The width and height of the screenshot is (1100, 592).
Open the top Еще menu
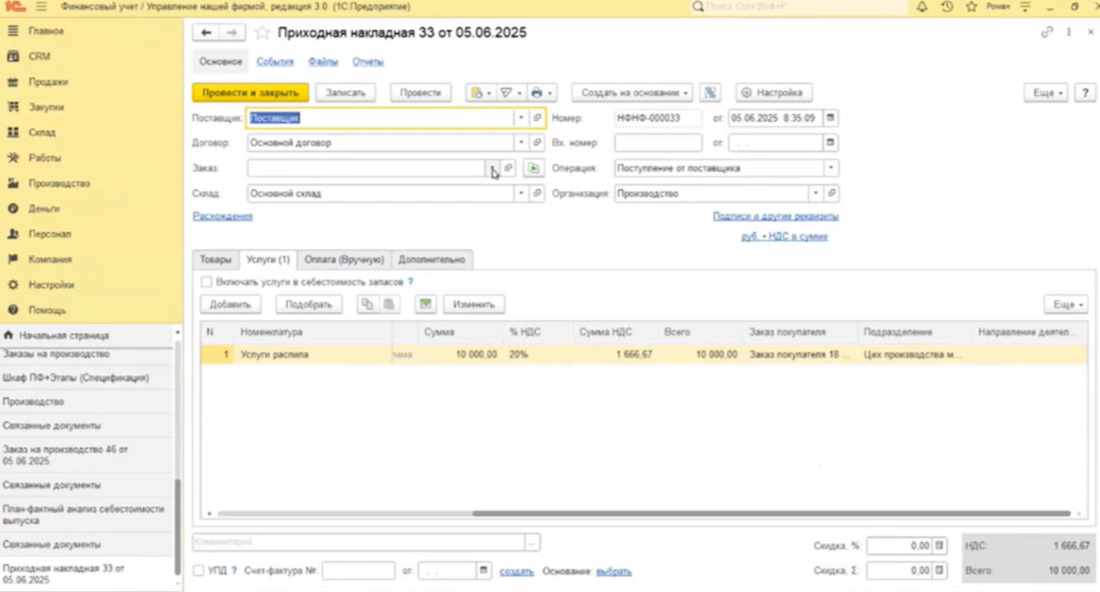coord(1047,93)
